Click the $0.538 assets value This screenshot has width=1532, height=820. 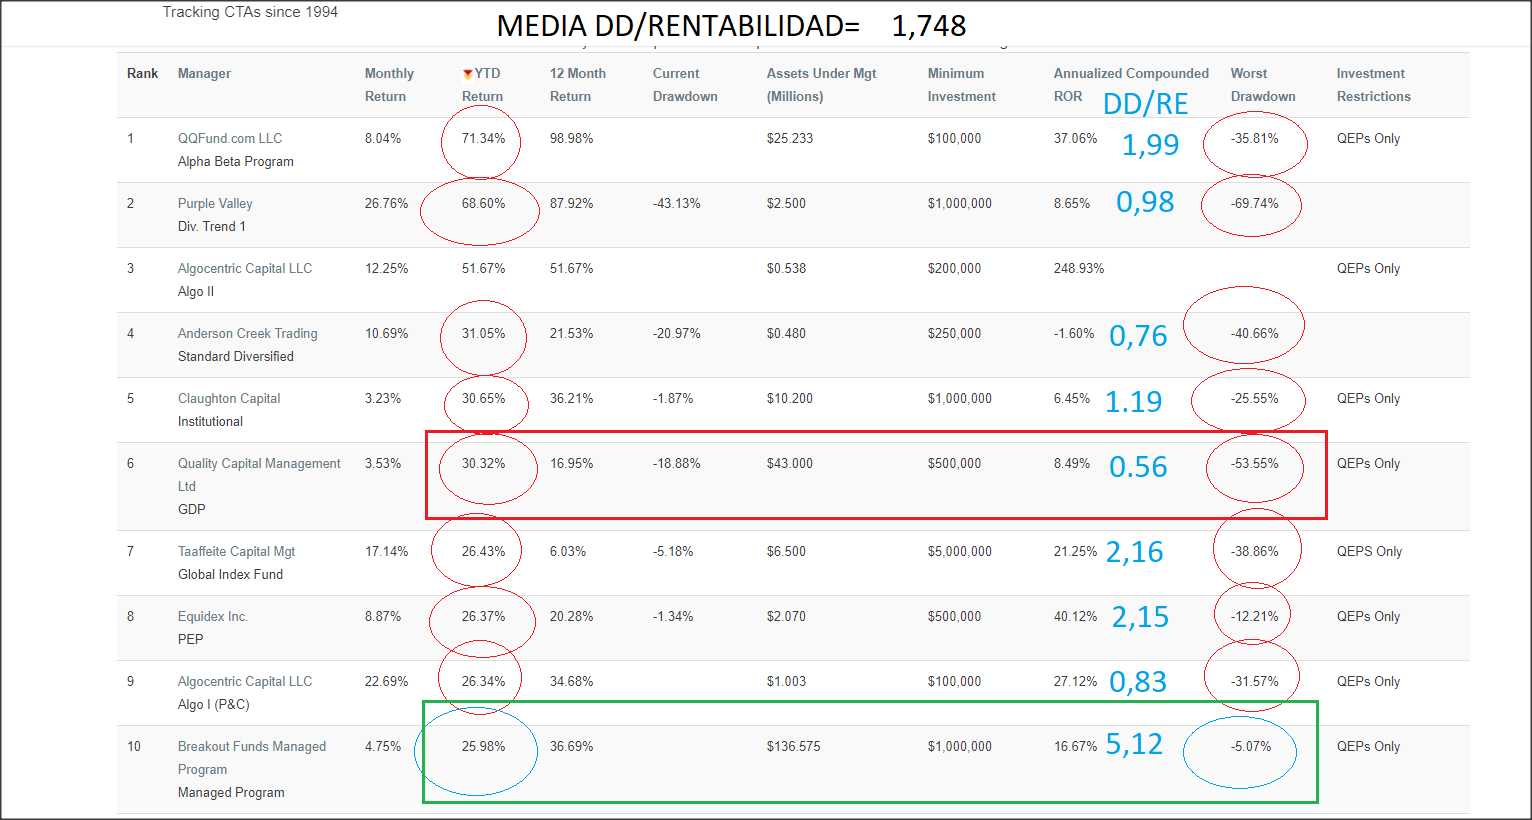click(786, 269)
